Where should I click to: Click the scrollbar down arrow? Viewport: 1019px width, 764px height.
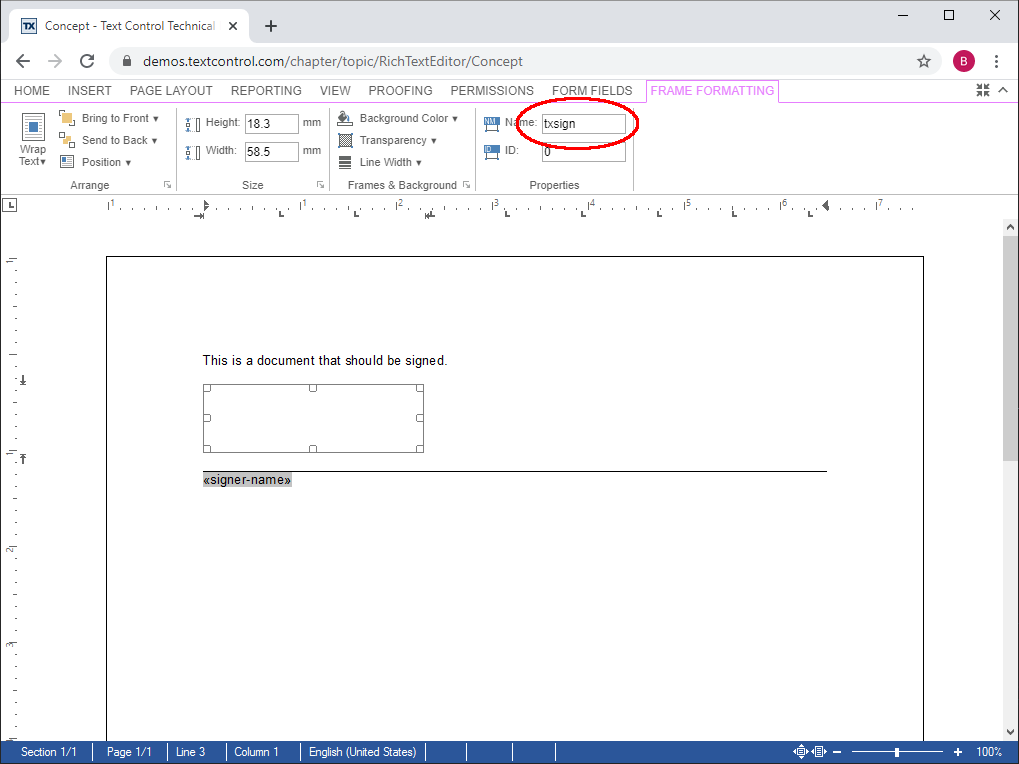click(x=1010, y=732)
